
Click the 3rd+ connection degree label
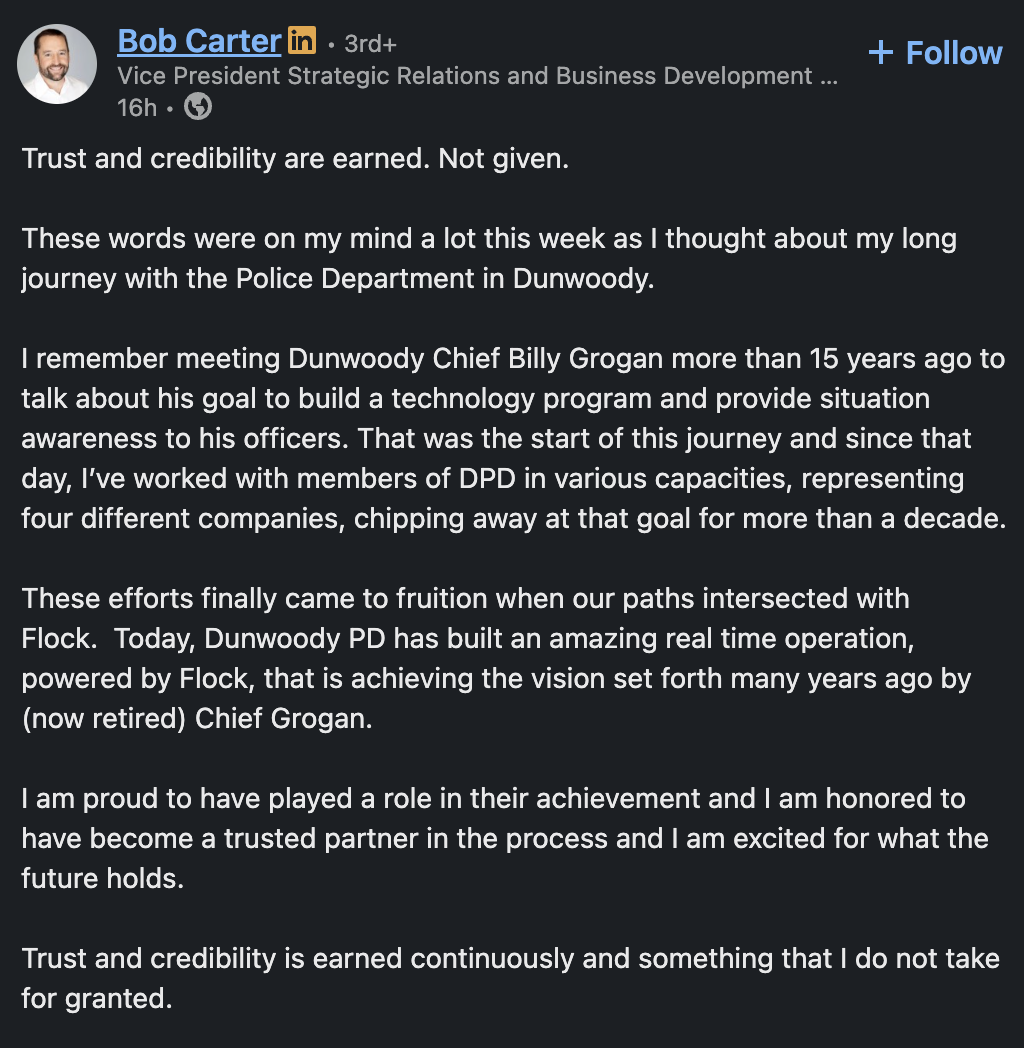(x=370, y=44)
